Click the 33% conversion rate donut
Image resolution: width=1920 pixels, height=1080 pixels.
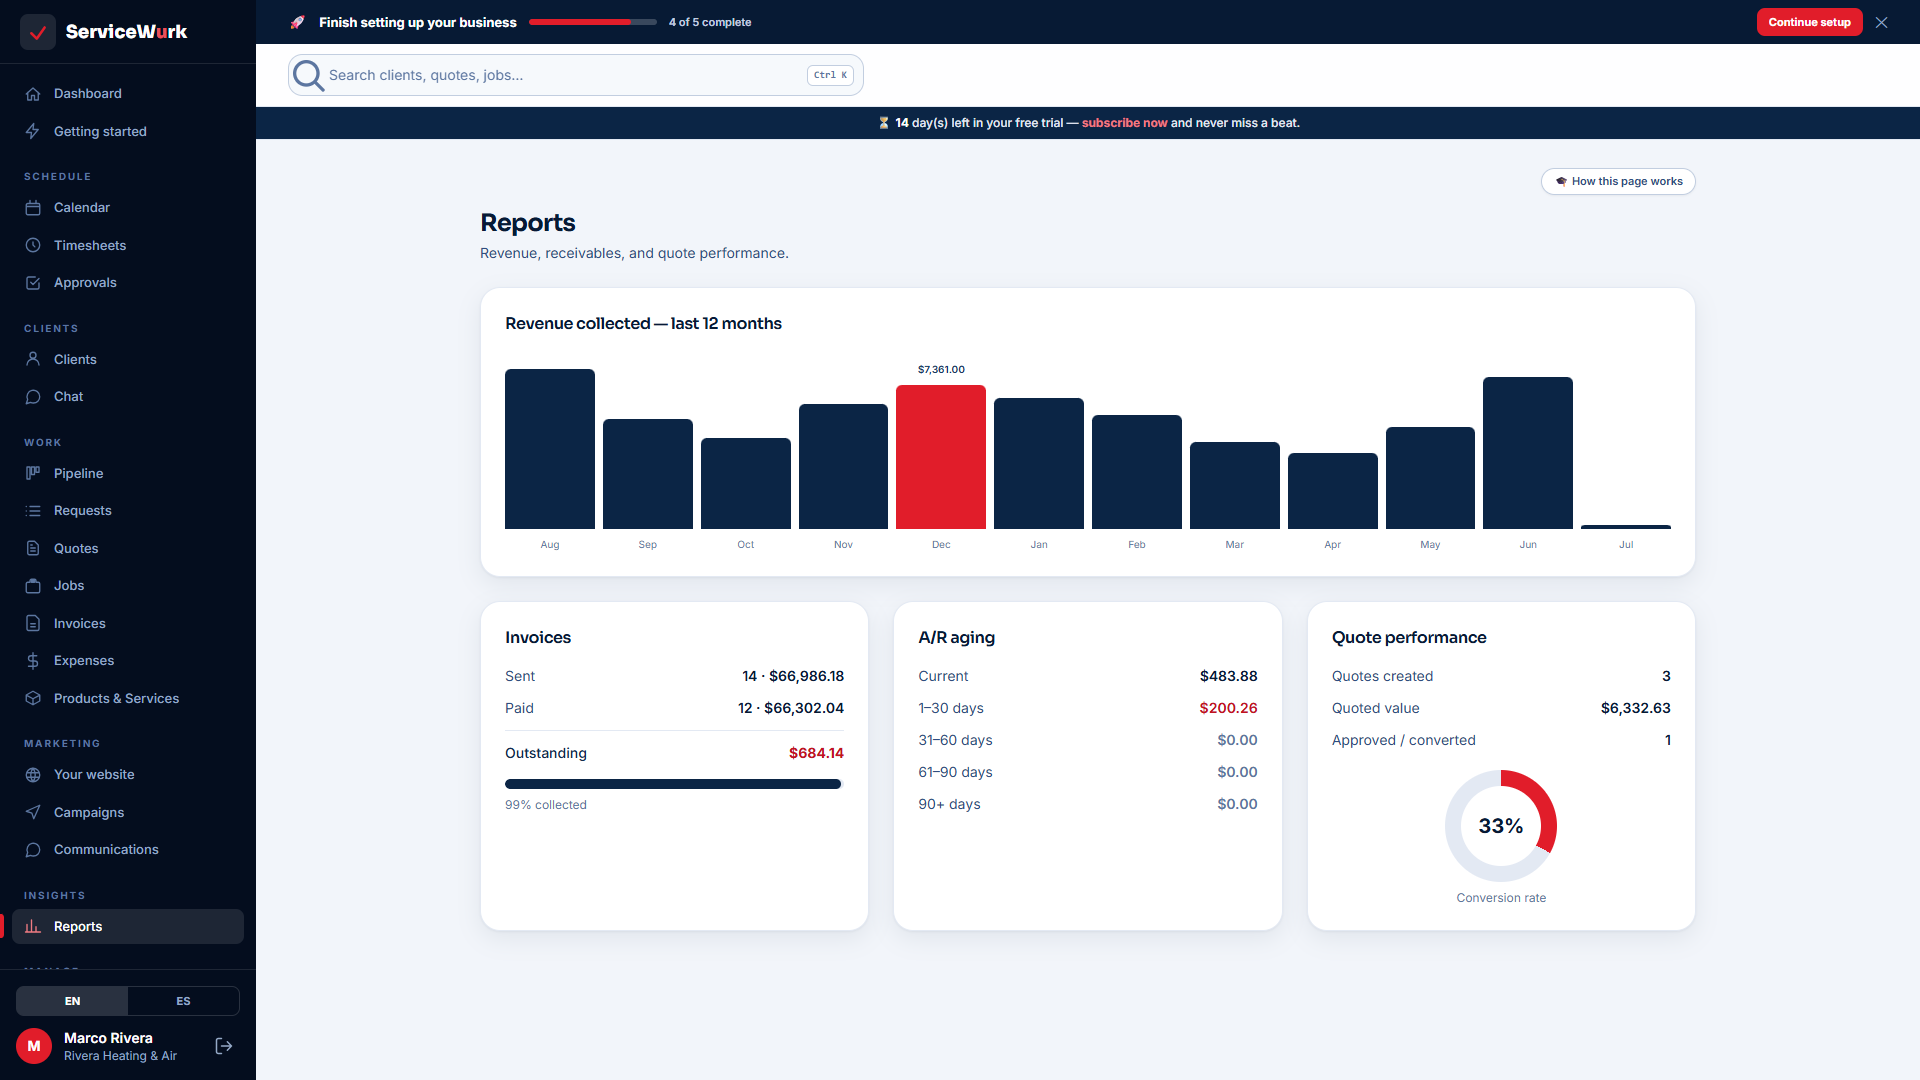(x=1501, y=826)
